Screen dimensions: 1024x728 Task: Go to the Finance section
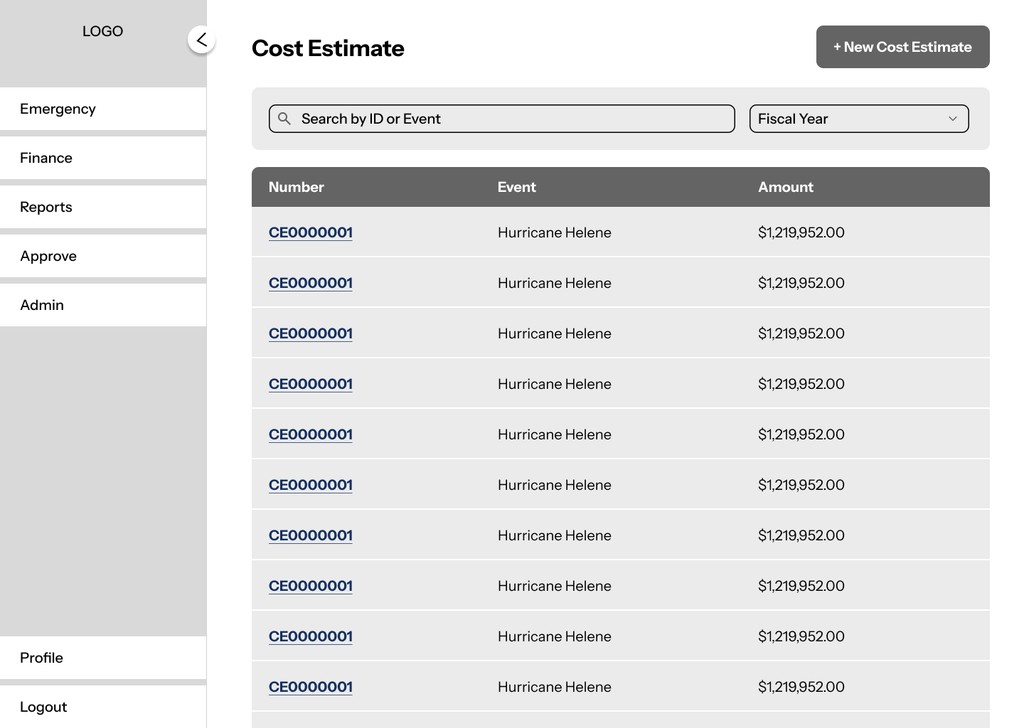point(103,158)
